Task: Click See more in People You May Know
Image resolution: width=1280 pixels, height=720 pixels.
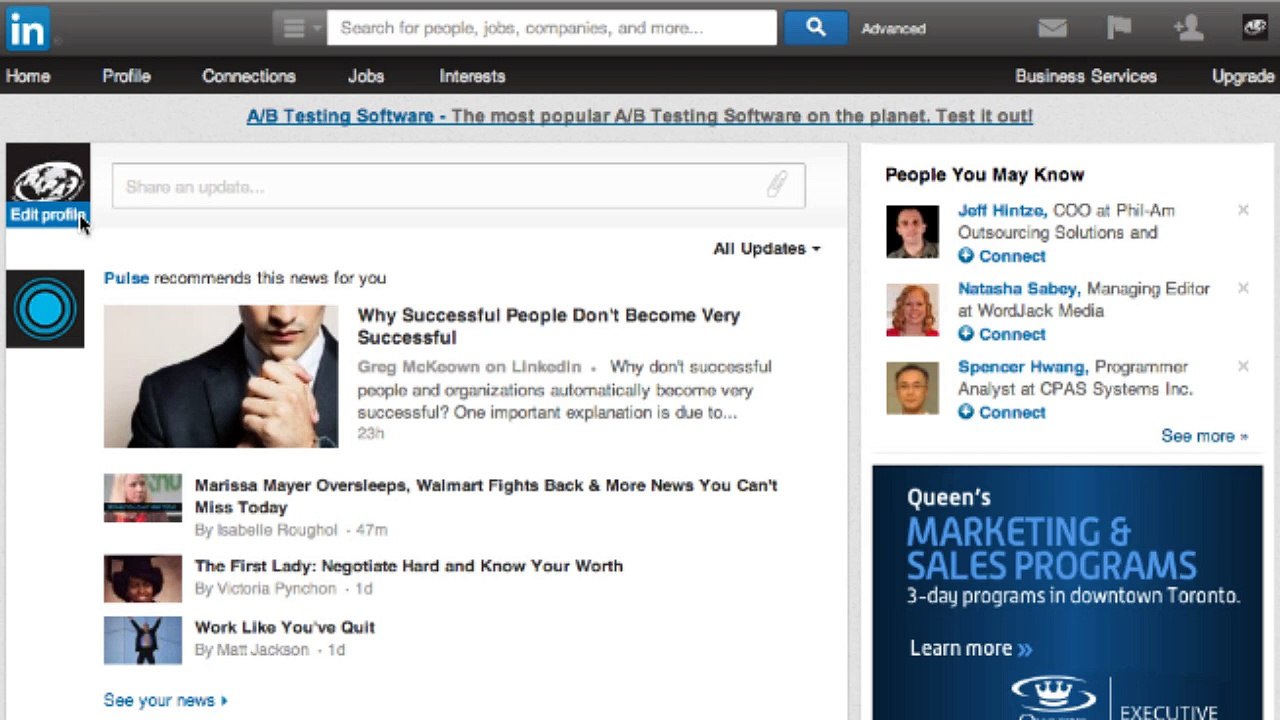Action: tap(1204, 436)
